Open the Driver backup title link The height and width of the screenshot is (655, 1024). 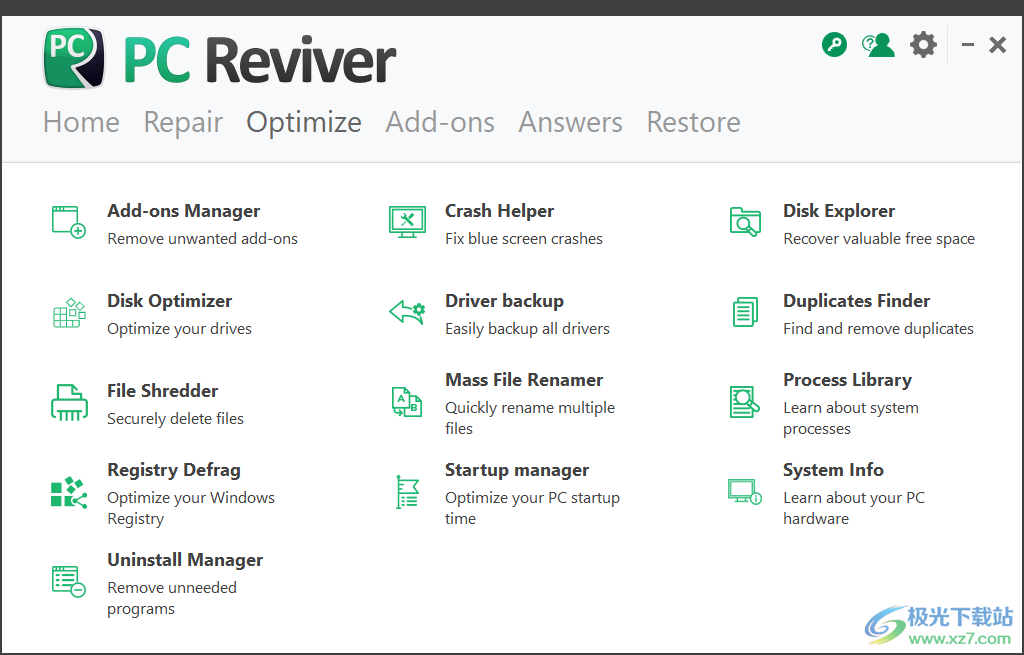point(504,301)
